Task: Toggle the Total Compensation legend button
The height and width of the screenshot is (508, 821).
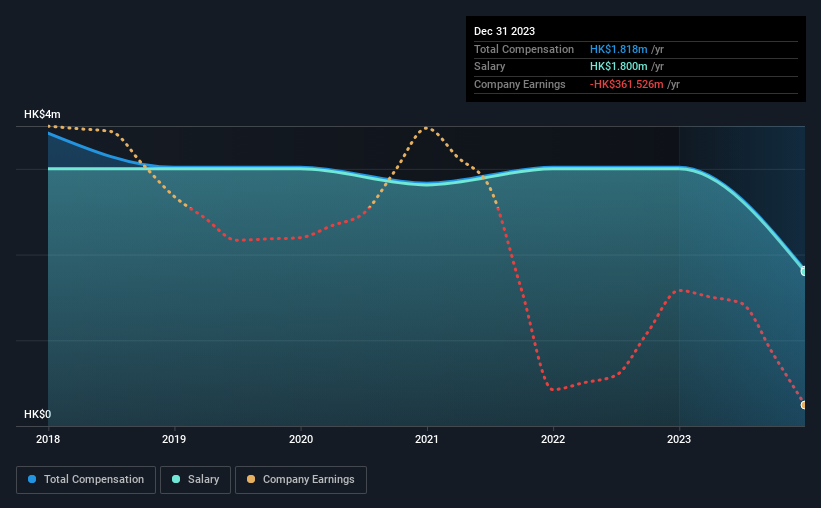Action: click(86, 480)
